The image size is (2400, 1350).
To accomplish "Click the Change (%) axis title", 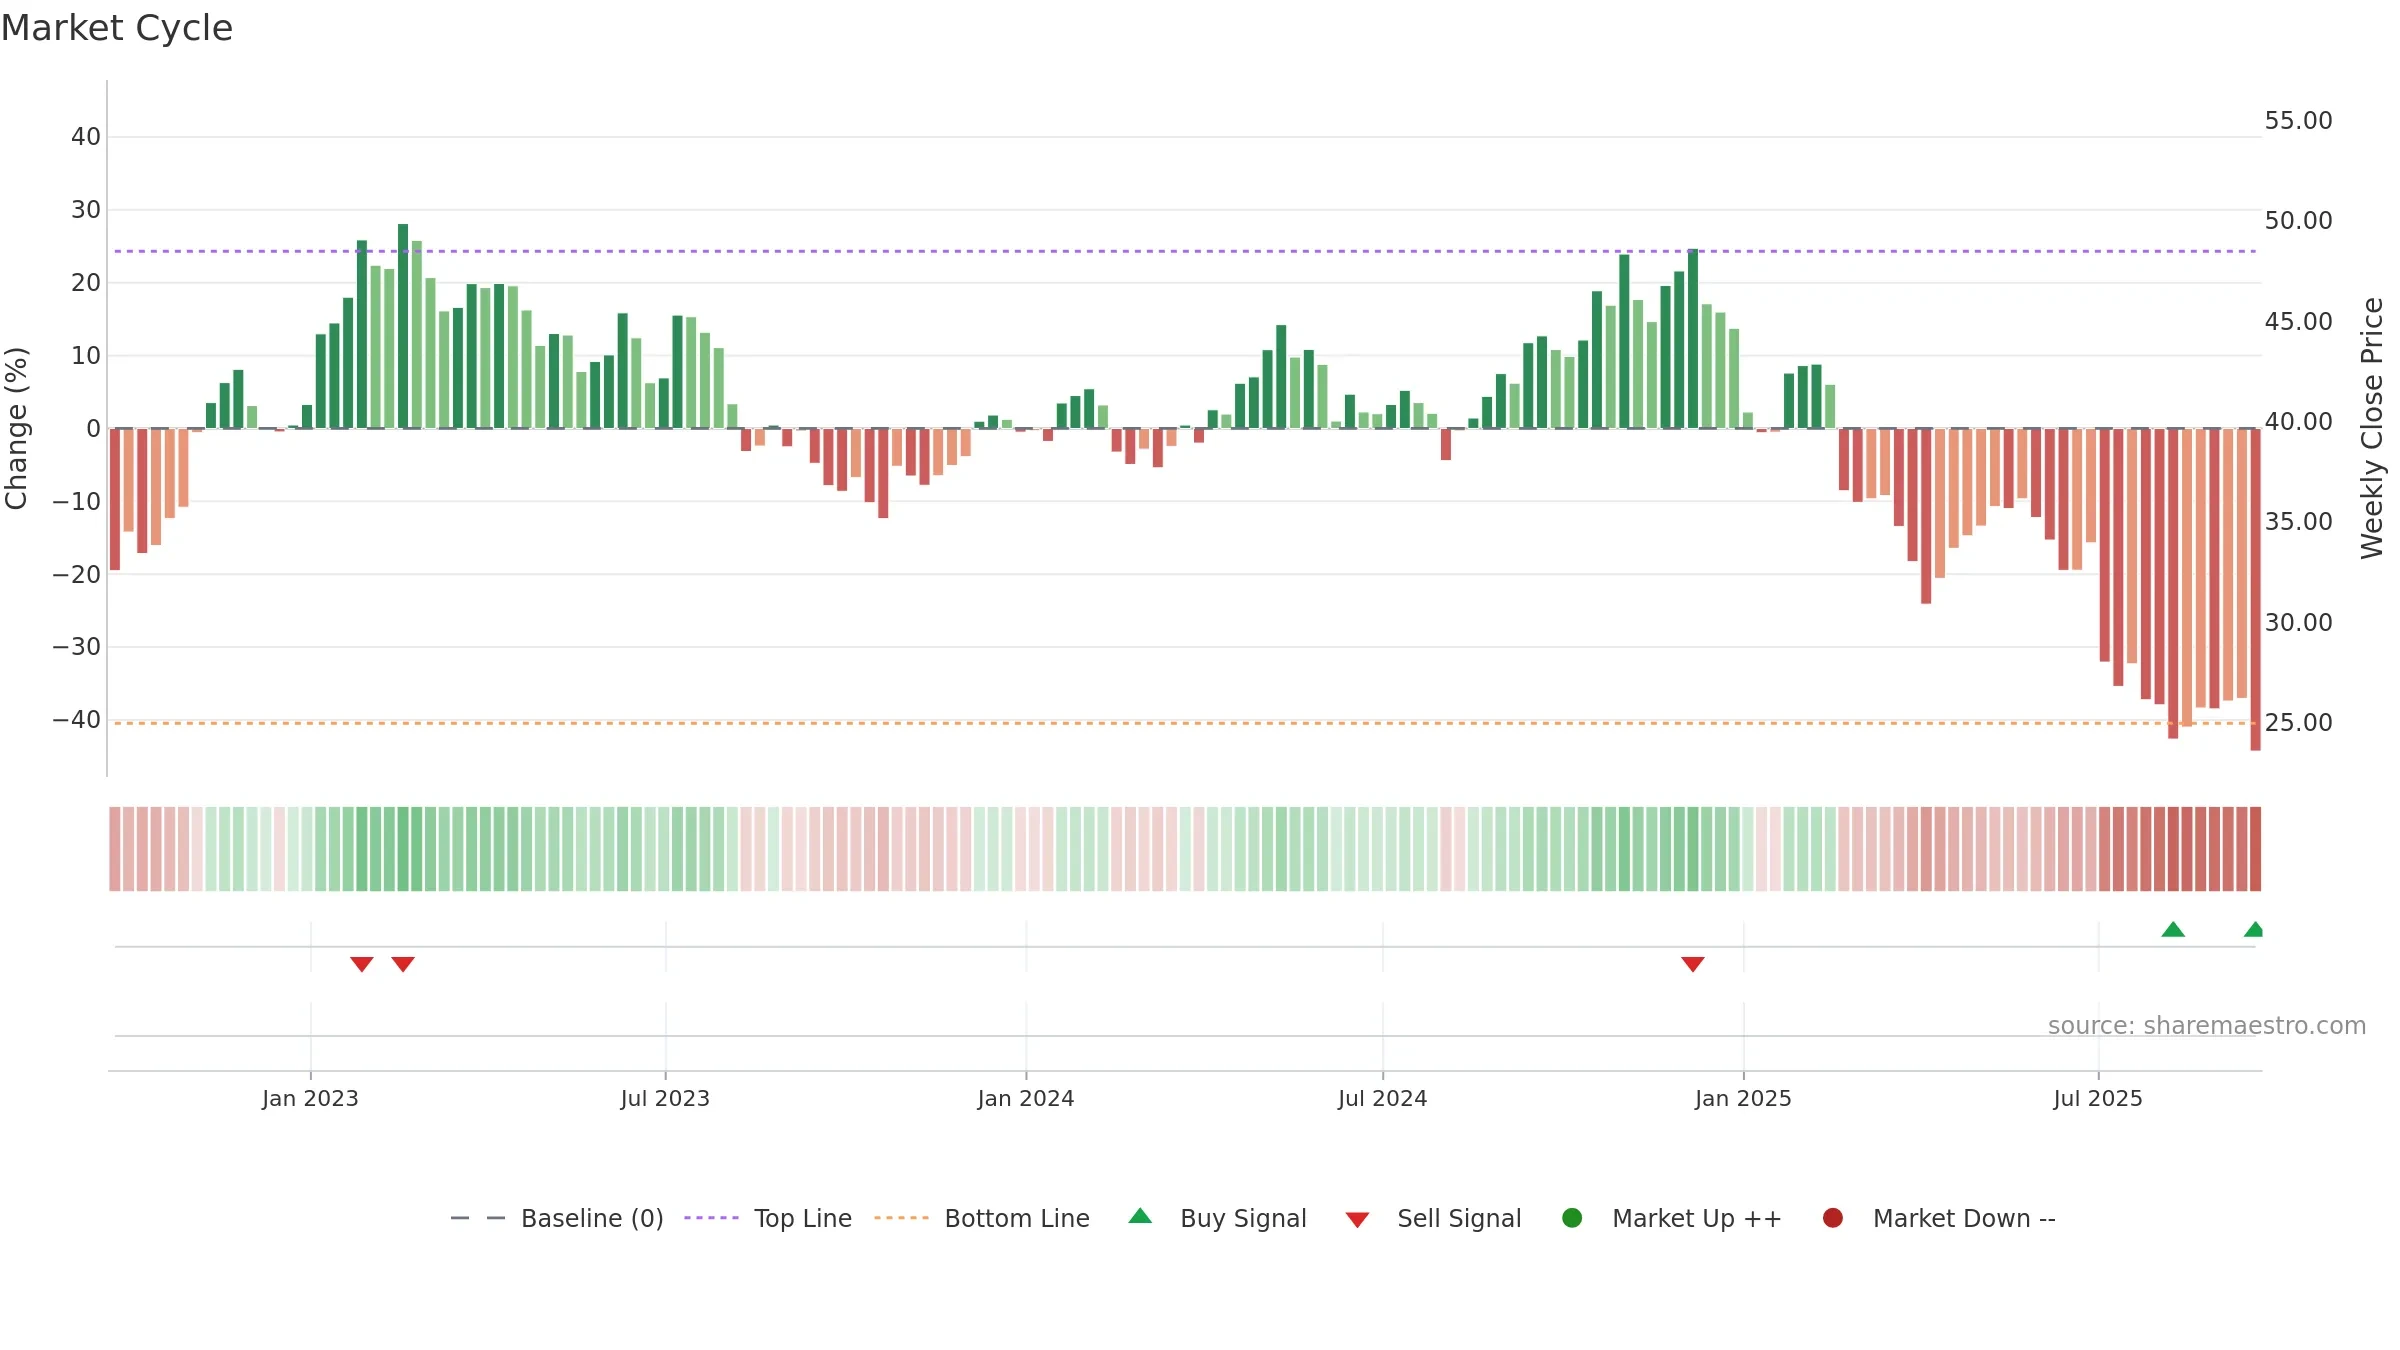I will pyautogui.click(x=16, y=428).
